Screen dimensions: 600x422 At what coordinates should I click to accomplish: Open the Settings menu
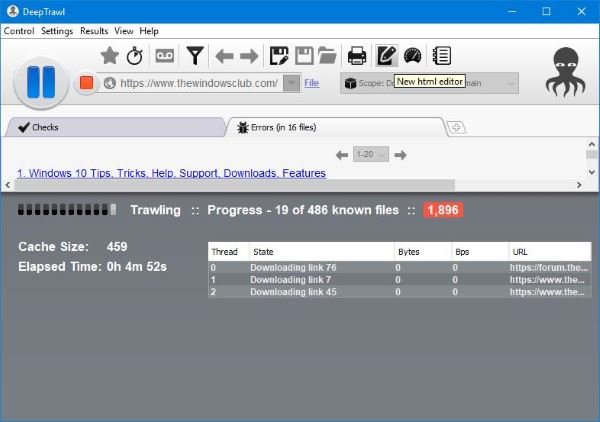[x=57, y=31]
